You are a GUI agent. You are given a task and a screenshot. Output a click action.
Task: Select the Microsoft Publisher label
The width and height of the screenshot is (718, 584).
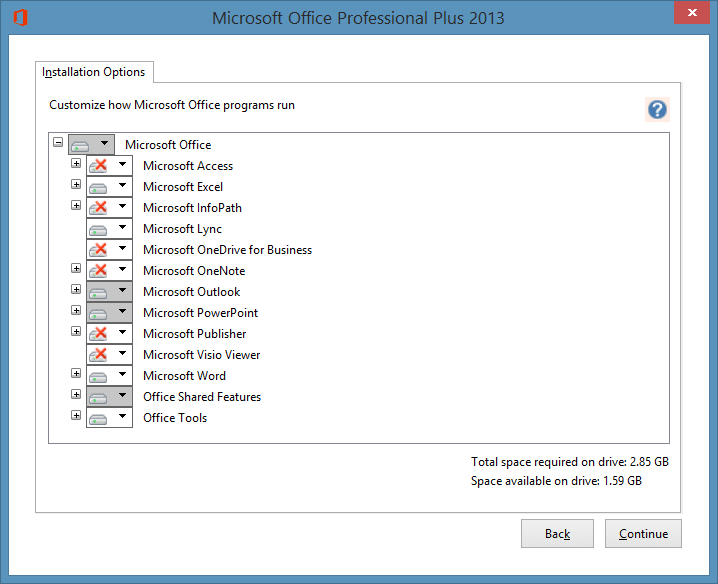pos(194,334)
